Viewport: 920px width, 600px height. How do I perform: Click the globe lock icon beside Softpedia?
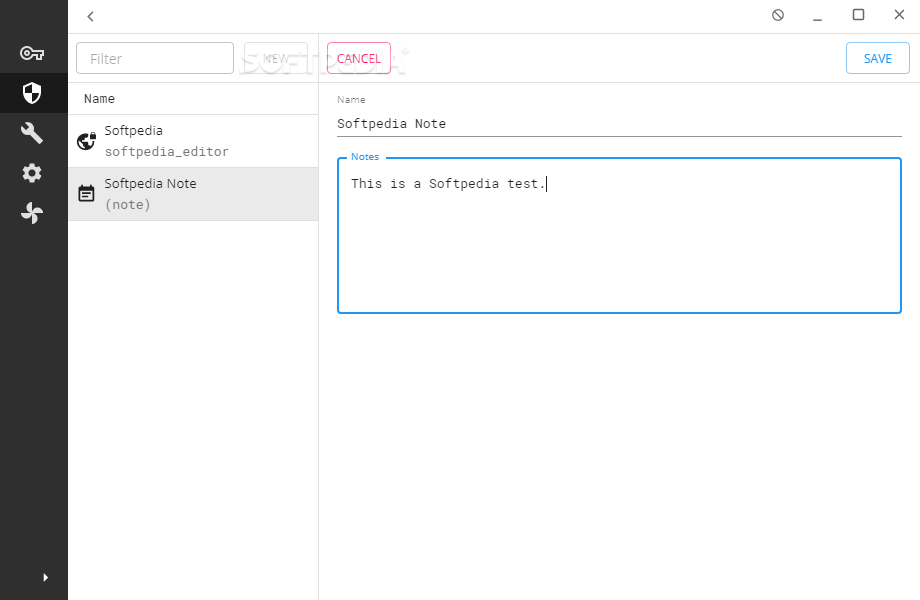pyautogui.click(x=87, y=141)
